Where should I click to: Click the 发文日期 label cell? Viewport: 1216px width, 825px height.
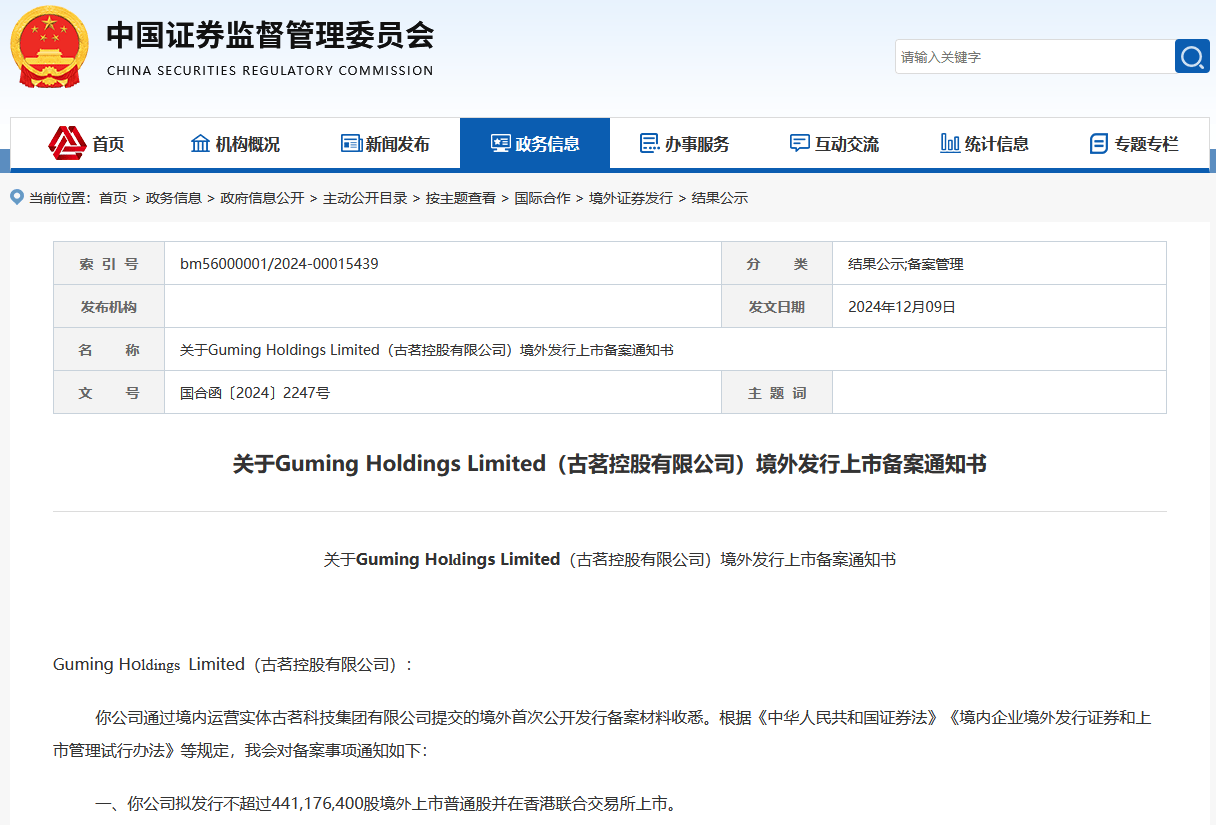pyautogui.click(x=777, y=307)
